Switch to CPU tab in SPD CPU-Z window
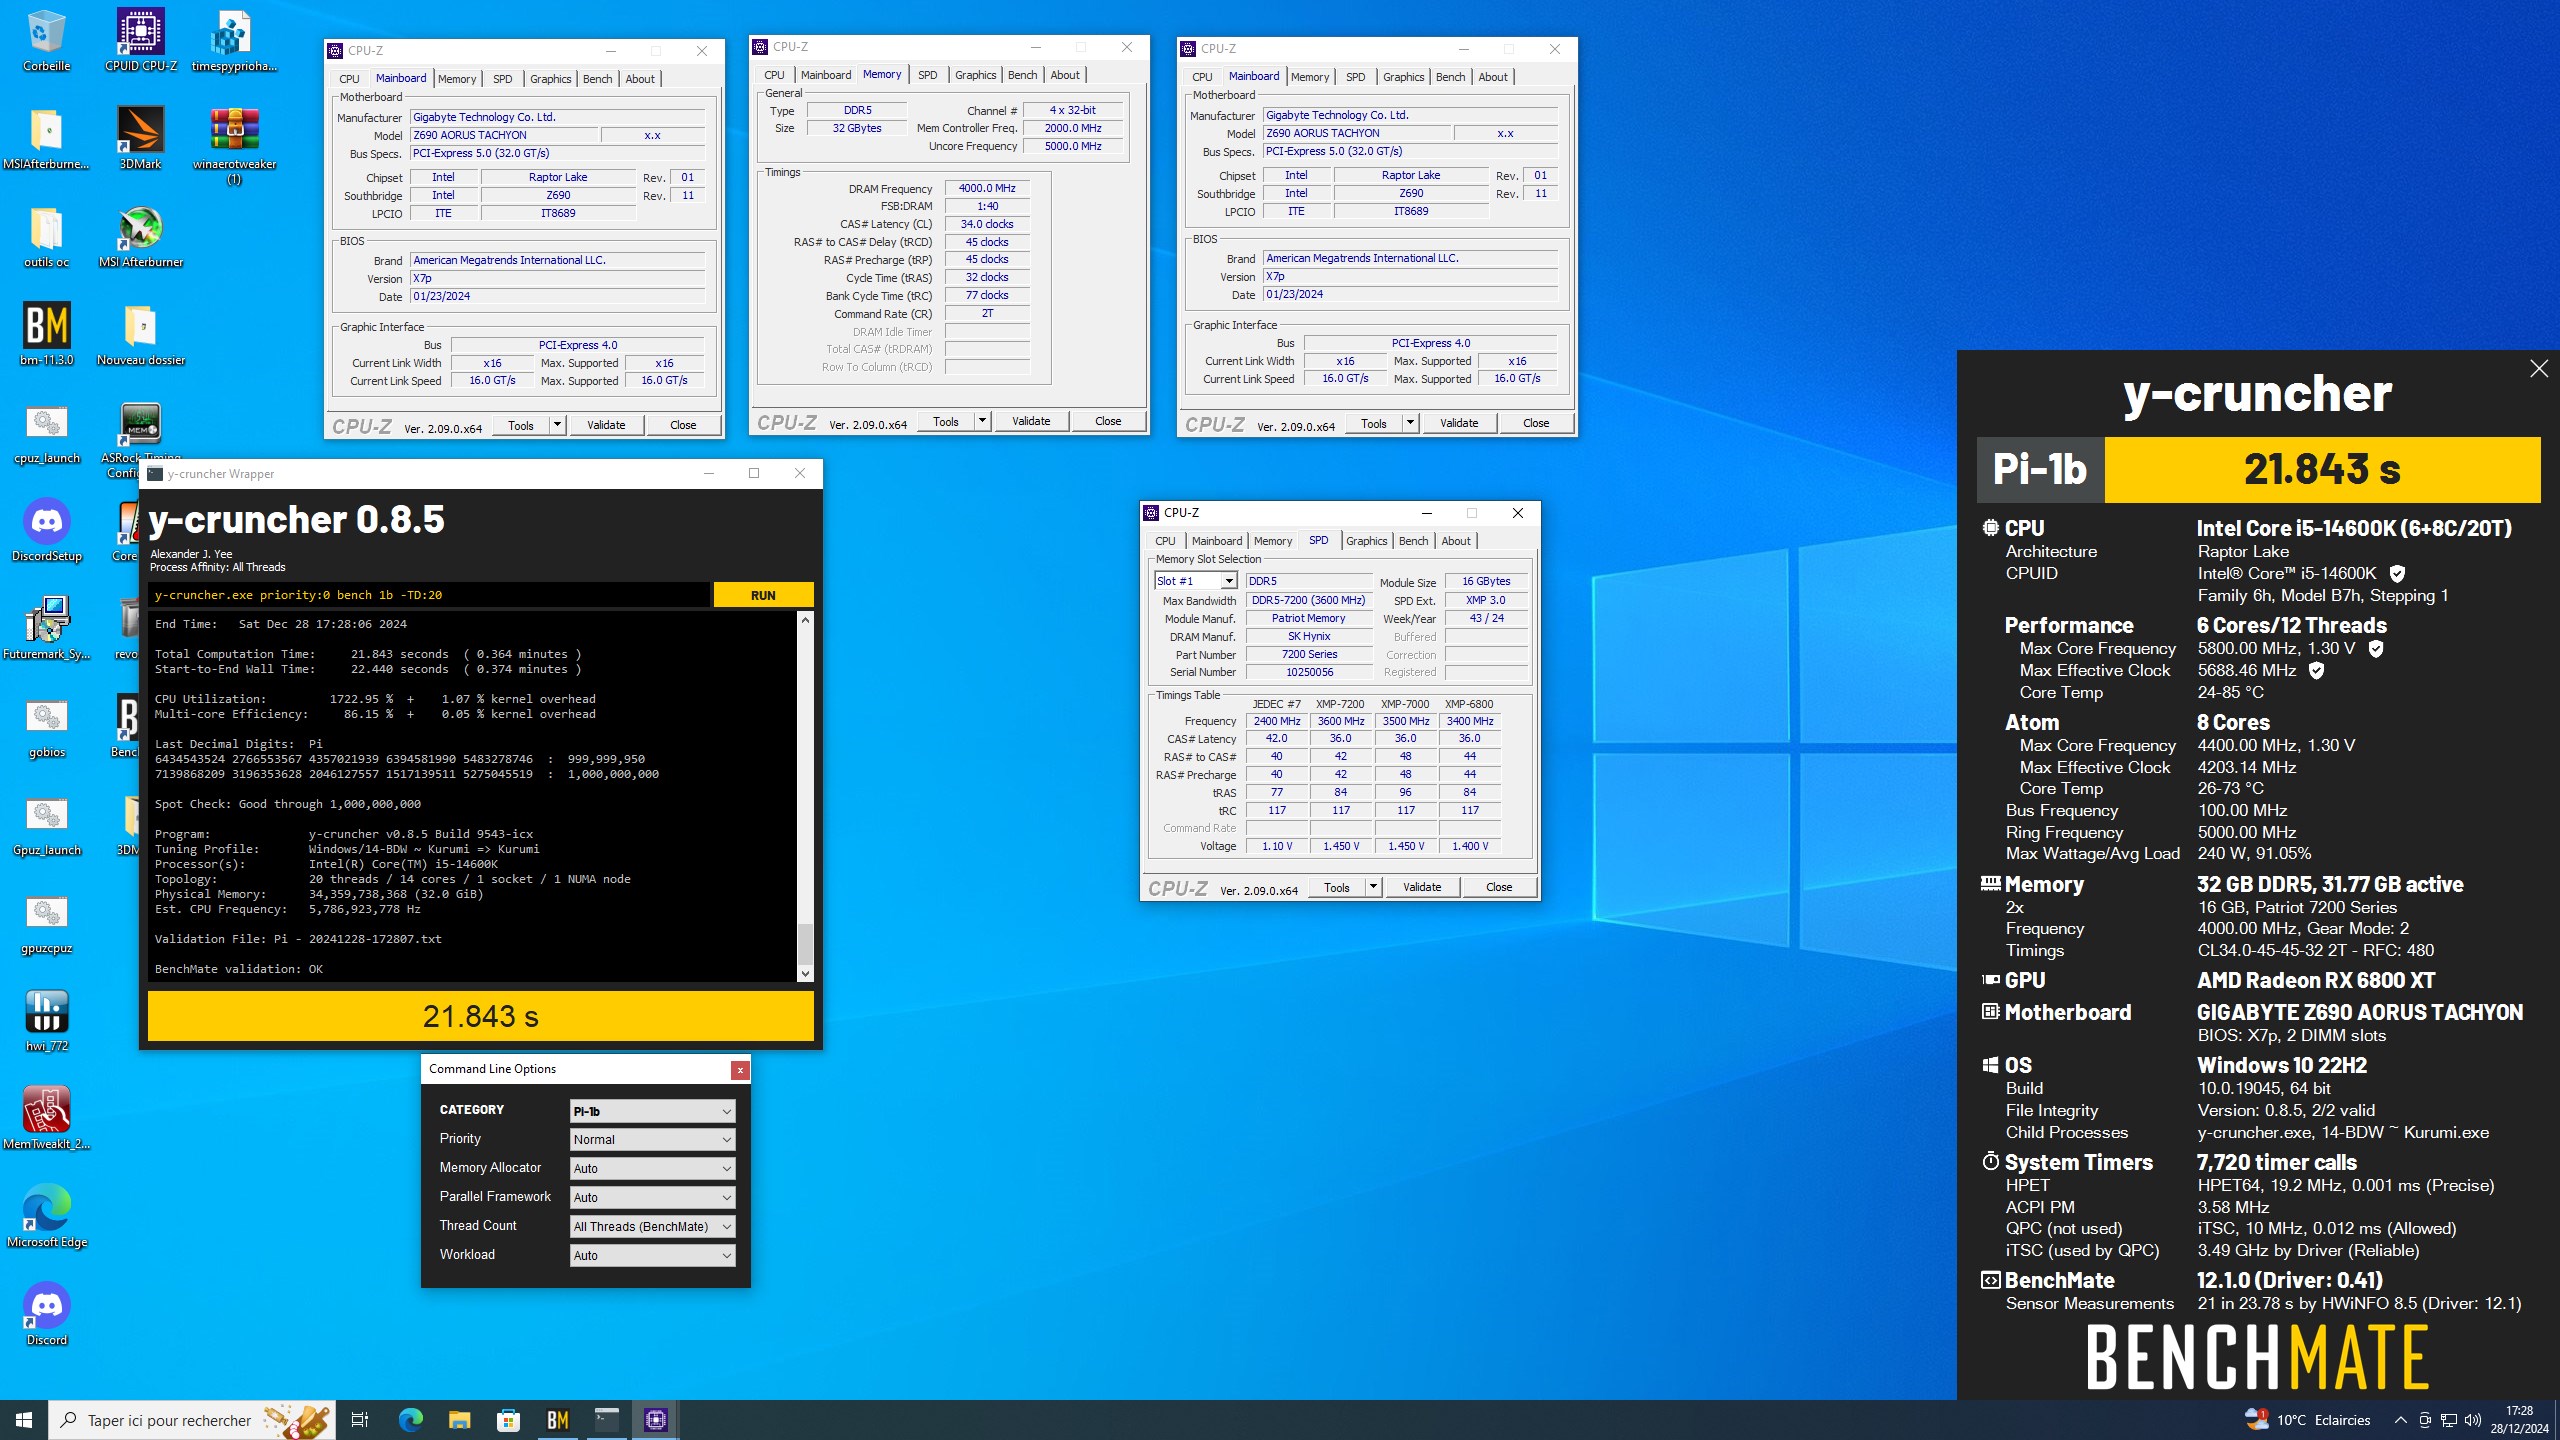Image resolution: width=2560 pixels, height=1440 pixels. (x=1165, y=541)
